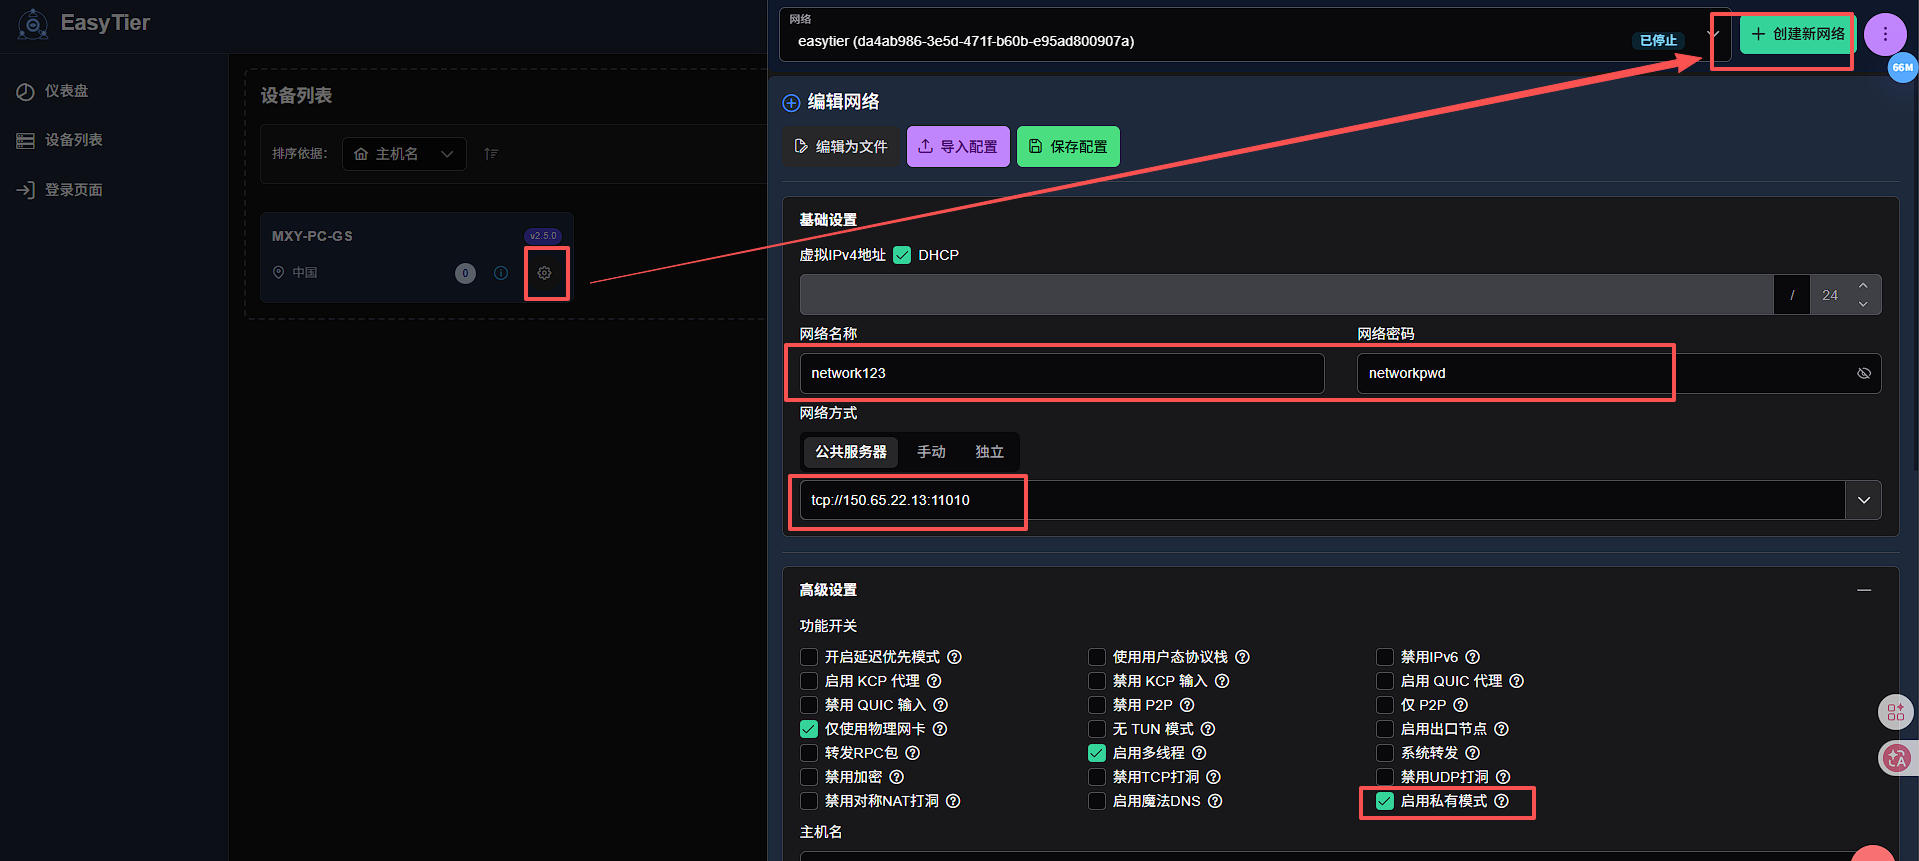Open the 主机名 sort-by dropdown
Image resolution: width=1919 pixels, height=861 pixels.
[404, 154]
